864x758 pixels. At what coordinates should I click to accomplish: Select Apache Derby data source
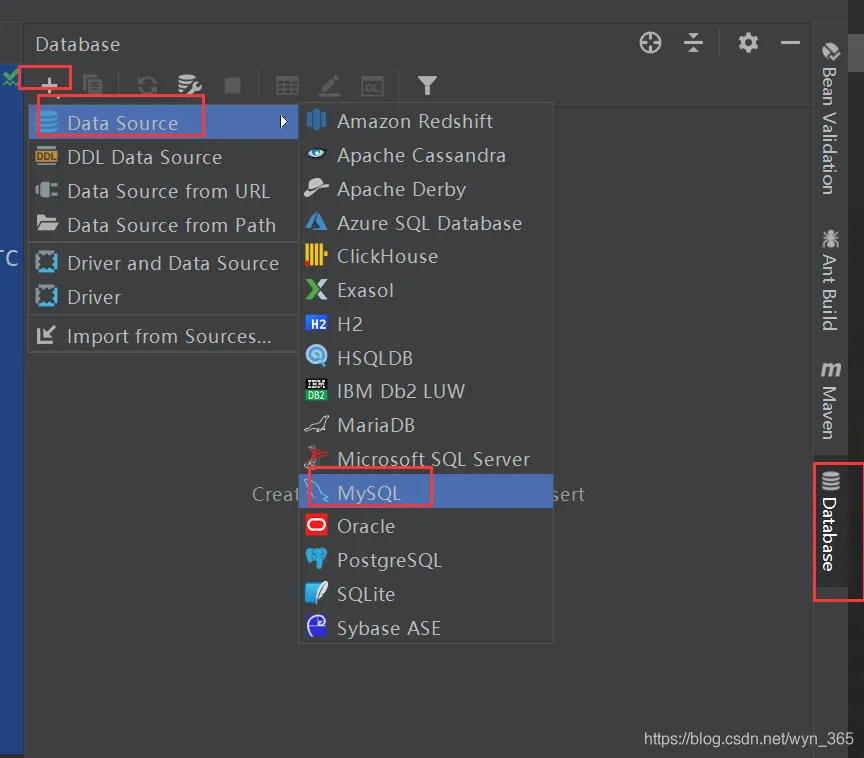(x=426, y=189)
